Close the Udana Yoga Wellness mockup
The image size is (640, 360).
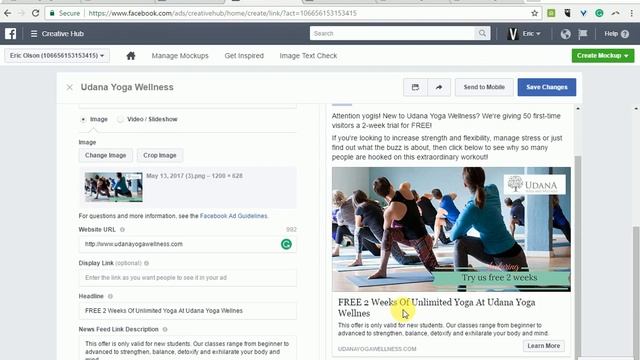(69, 87)
